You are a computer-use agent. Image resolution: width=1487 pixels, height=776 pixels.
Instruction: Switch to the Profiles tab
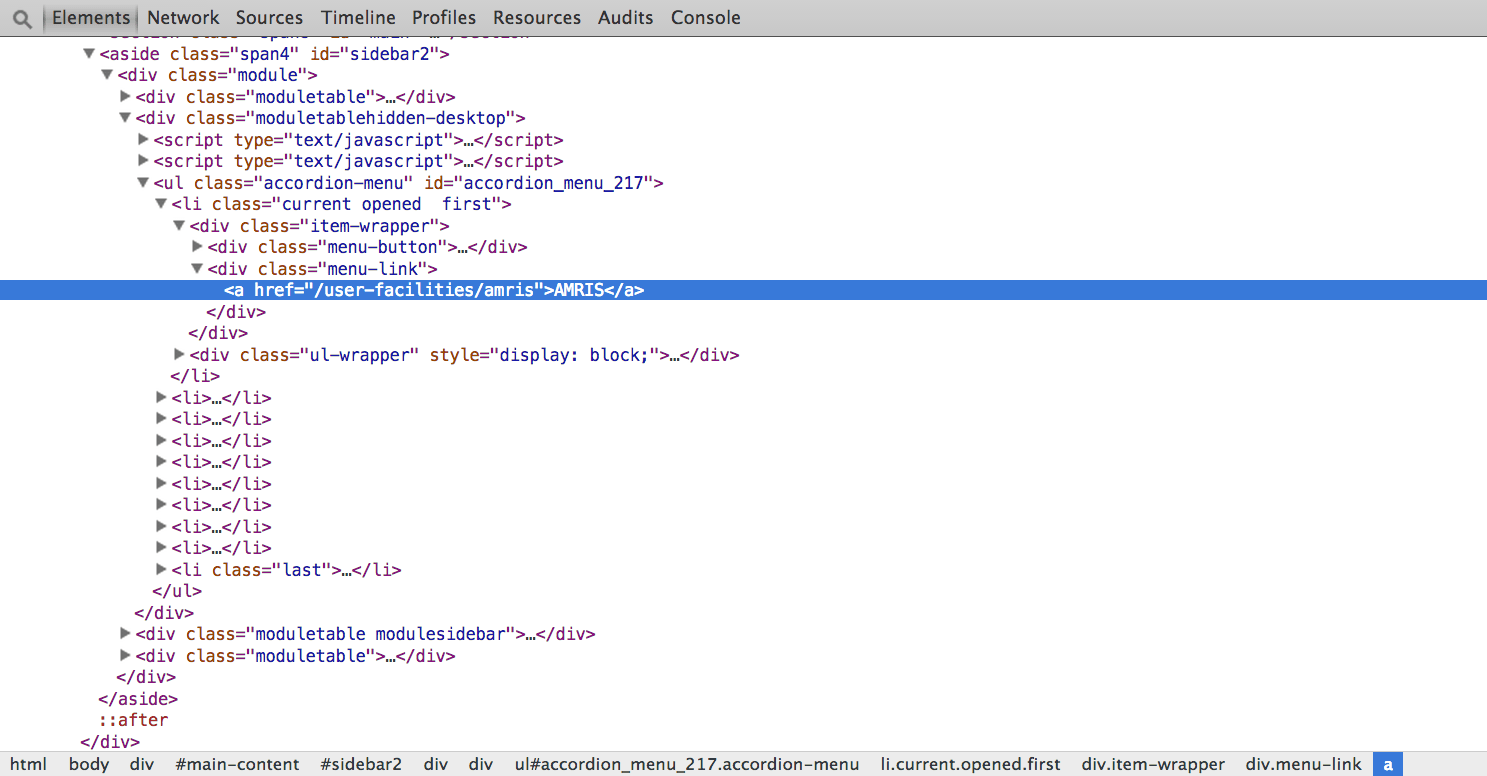tap(444, 18)
